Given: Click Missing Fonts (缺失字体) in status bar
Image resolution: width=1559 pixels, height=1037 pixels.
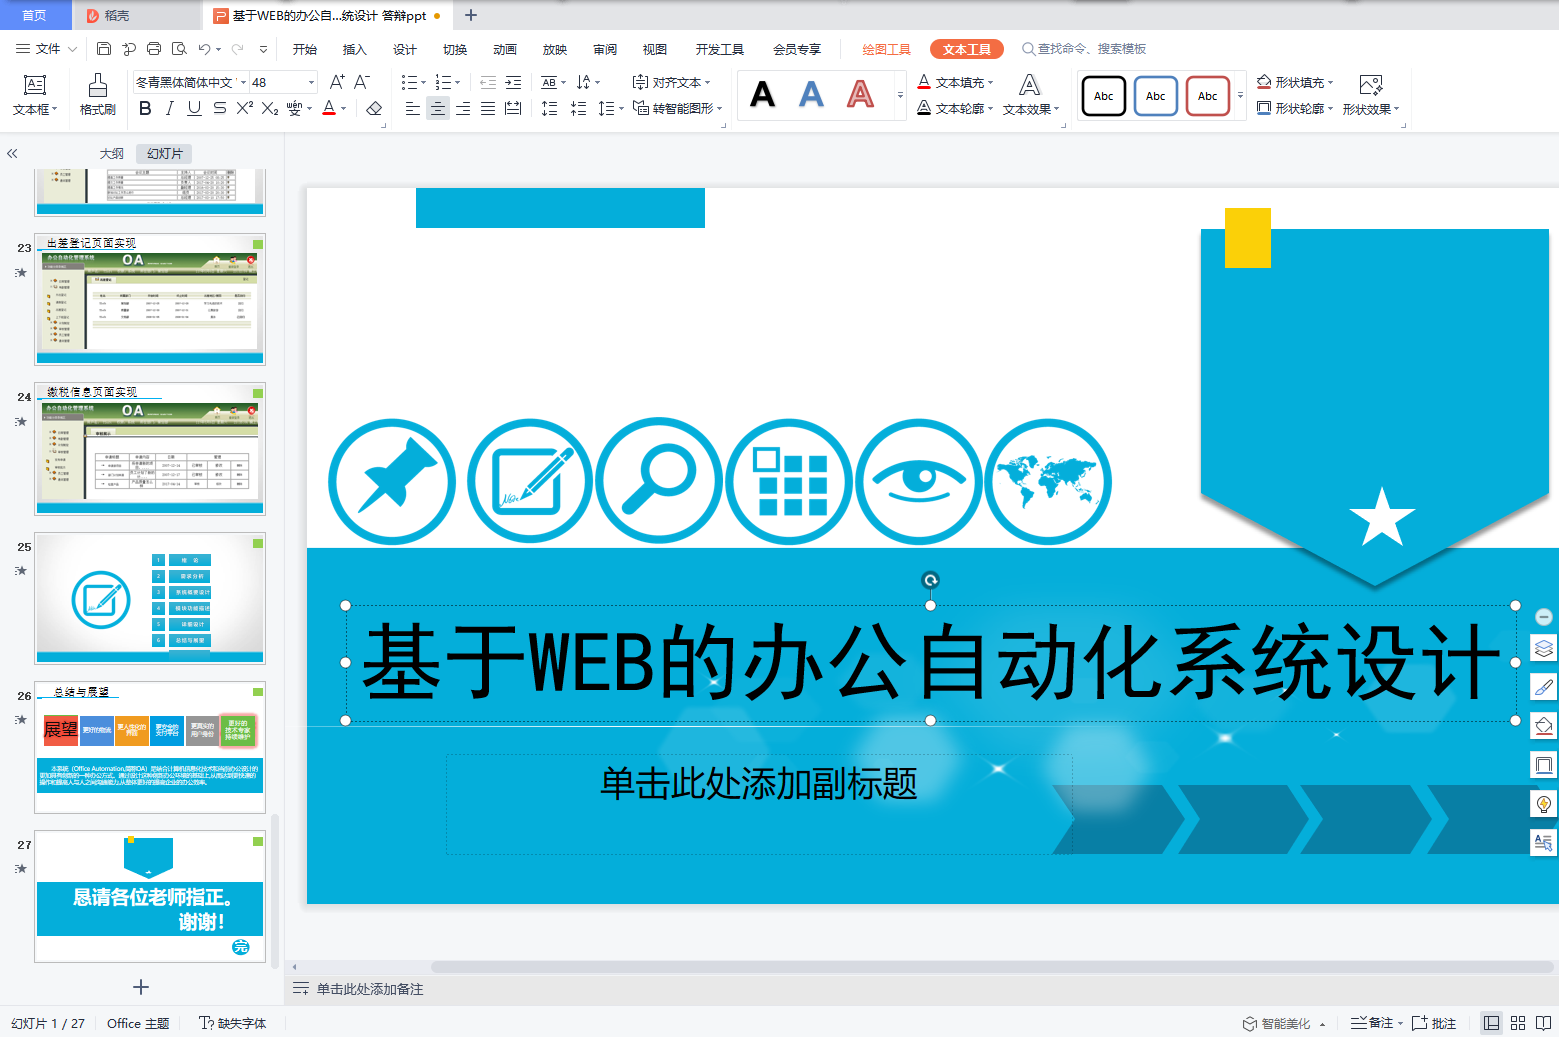Looking at the screenshot, I should pyautogui.click(x=232, y=1023).
